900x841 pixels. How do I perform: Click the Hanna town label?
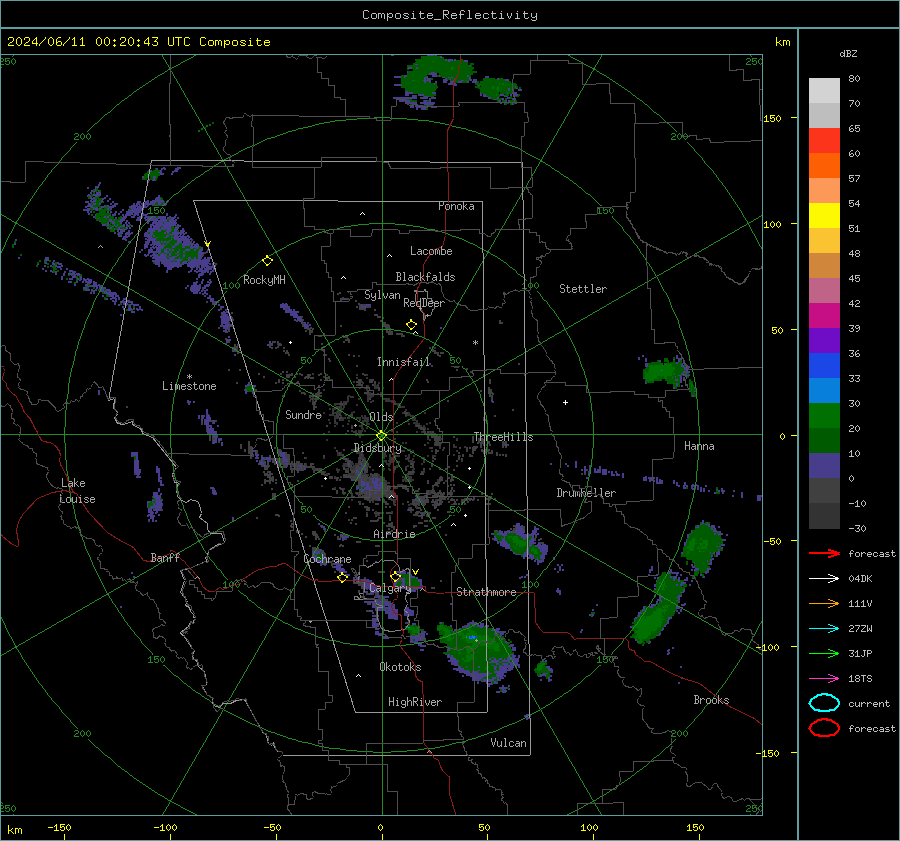tap(699, 446)
